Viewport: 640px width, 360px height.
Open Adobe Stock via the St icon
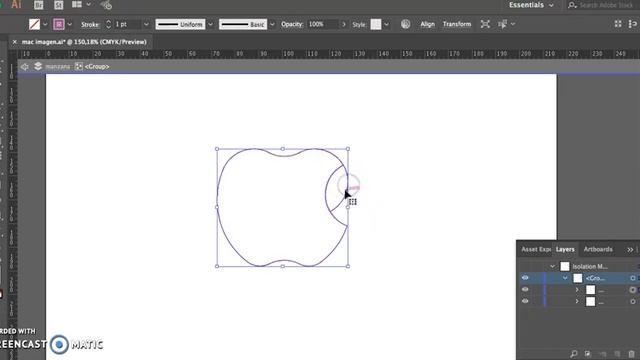point(58,5)
